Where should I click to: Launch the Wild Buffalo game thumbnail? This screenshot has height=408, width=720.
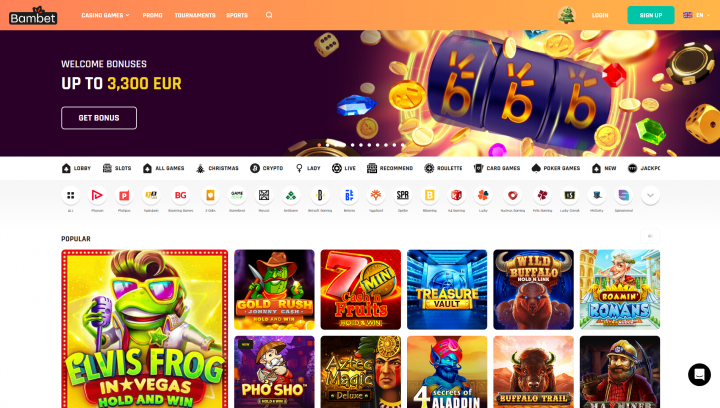point(533,290)
